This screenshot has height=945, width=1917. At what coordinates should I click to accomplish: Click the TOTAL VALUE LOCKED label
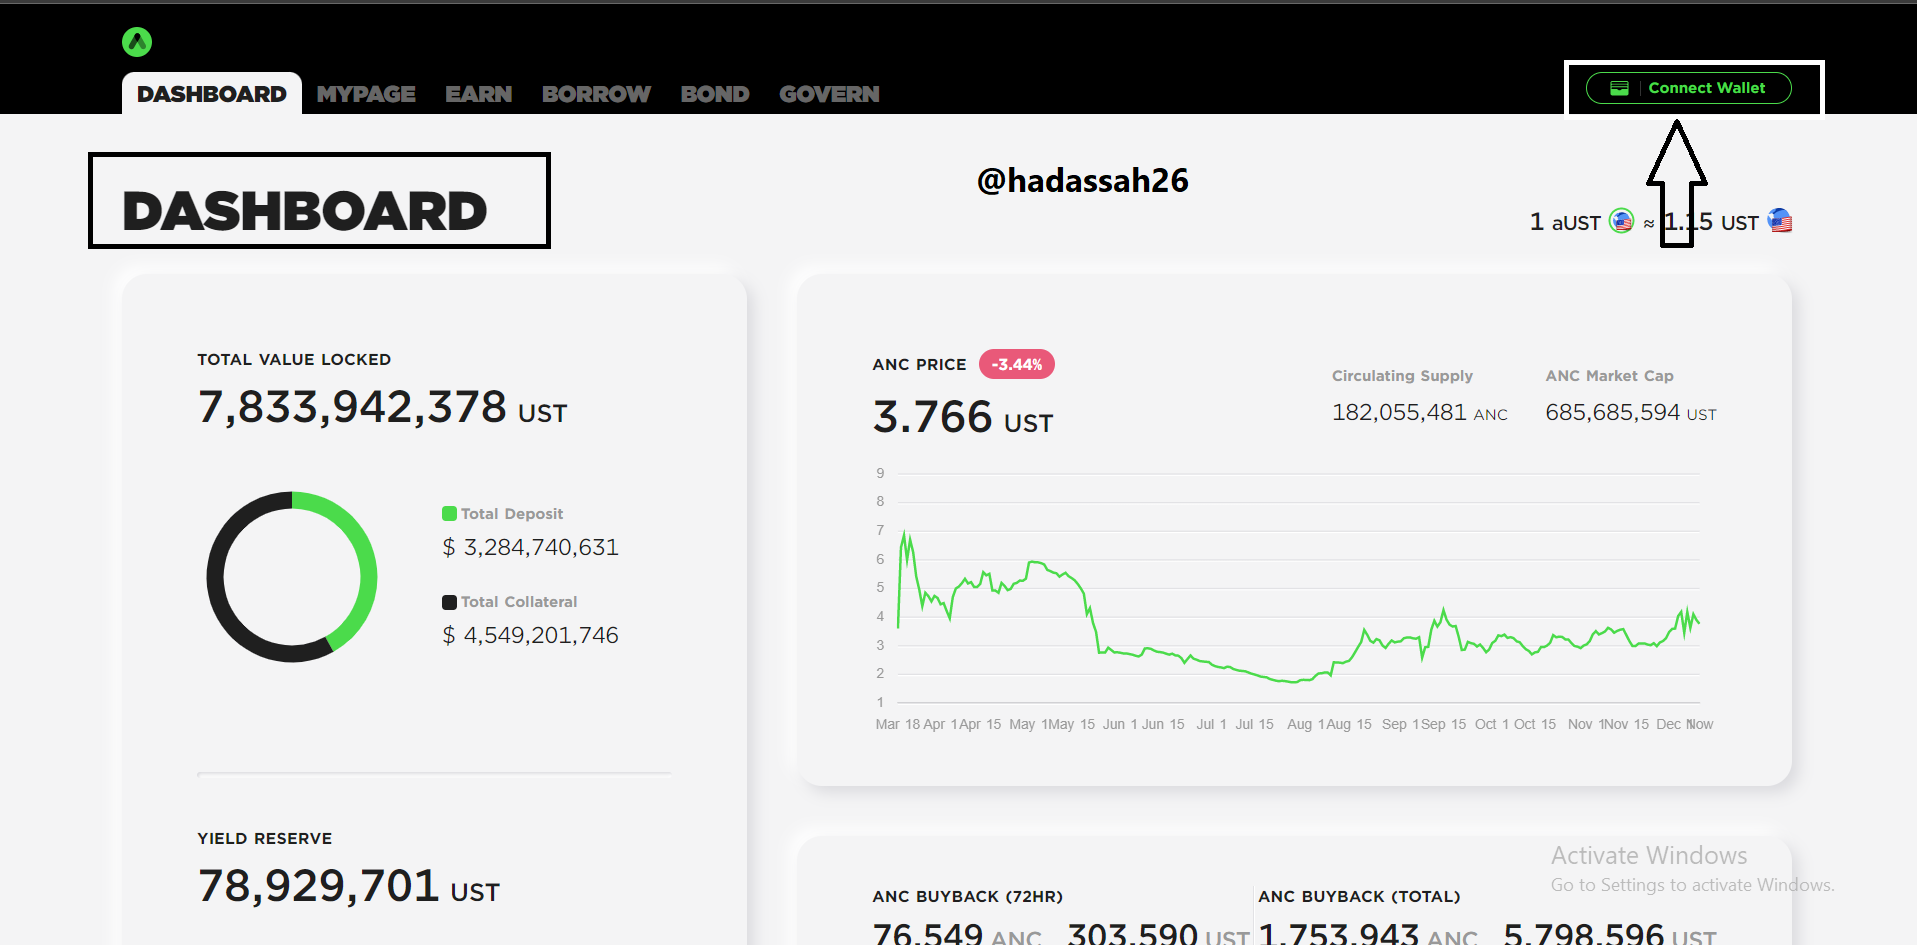coord(294,360)
